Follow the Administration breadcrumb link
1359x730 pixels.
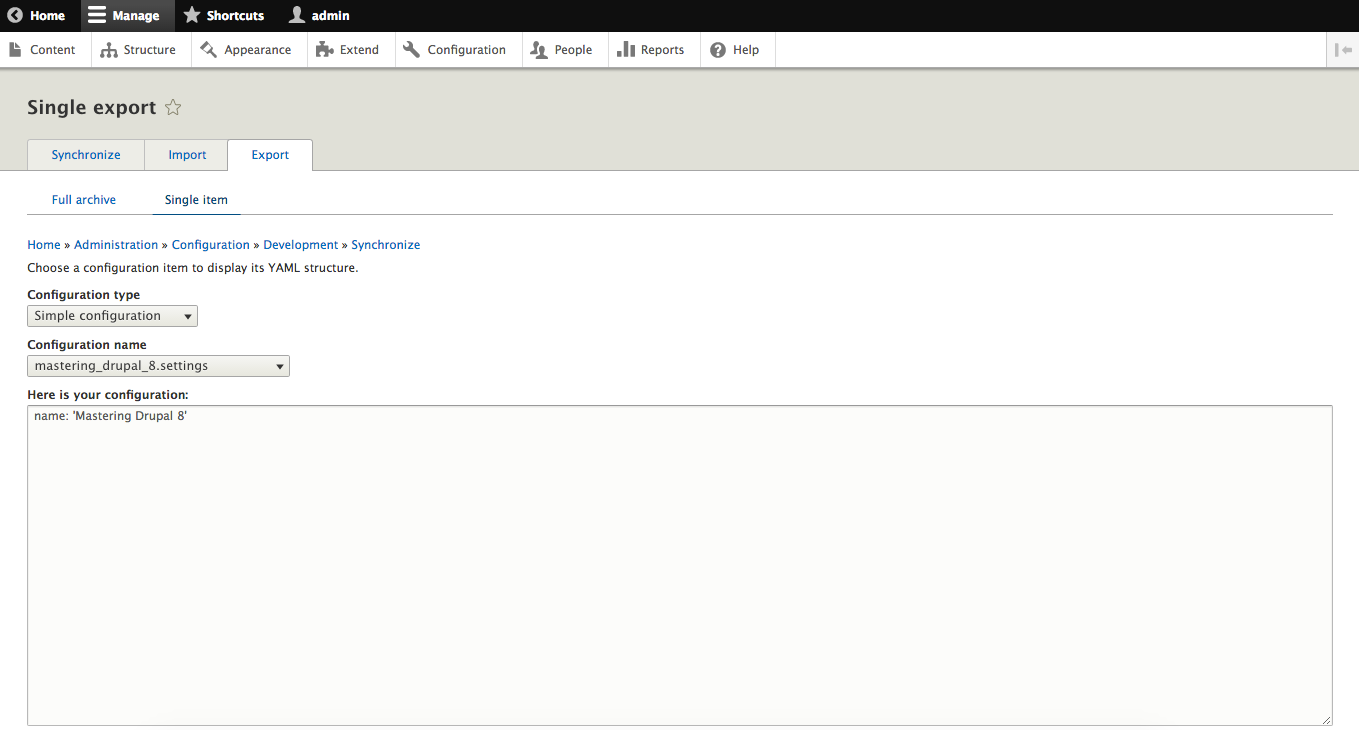click(116, 245)
